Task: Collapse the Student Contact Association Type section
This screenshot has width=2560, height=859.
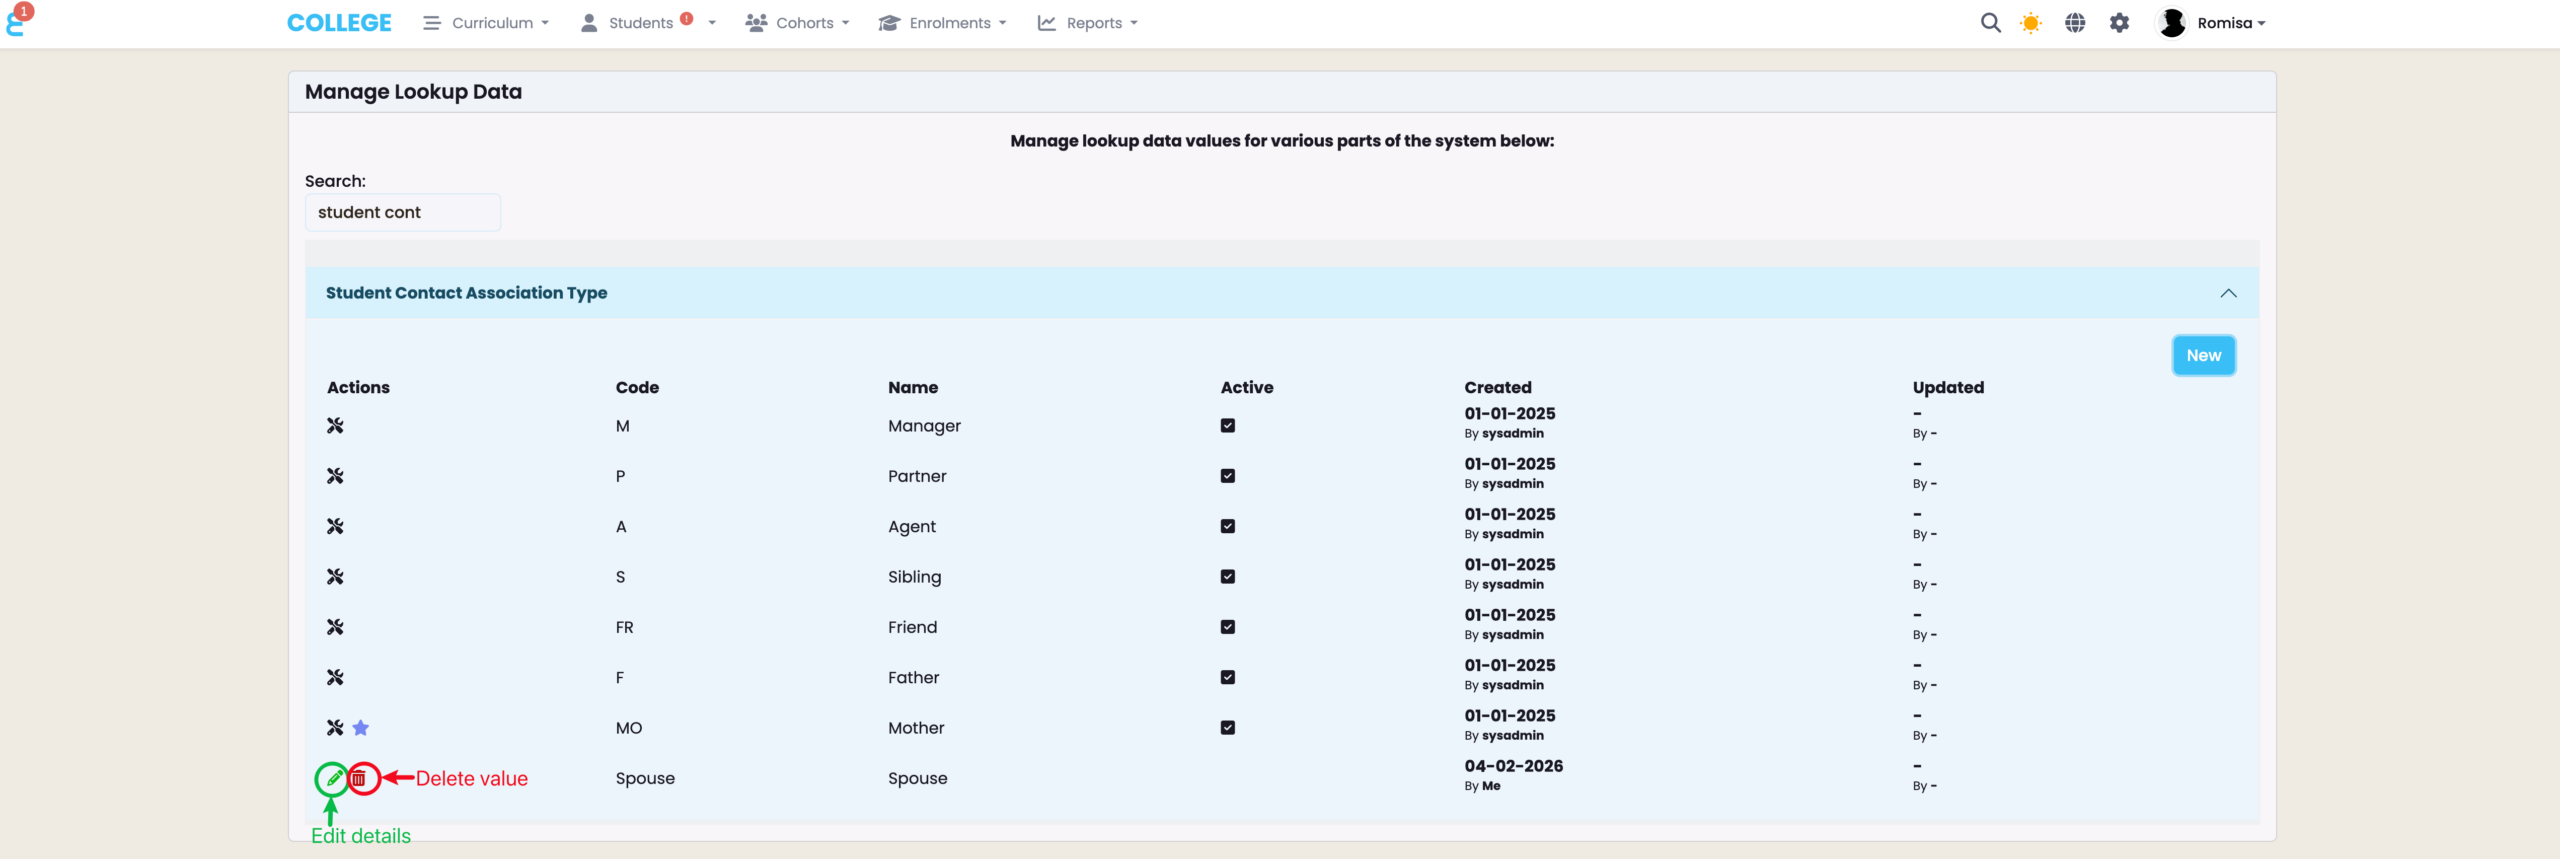Action: tap(2228, 293)
